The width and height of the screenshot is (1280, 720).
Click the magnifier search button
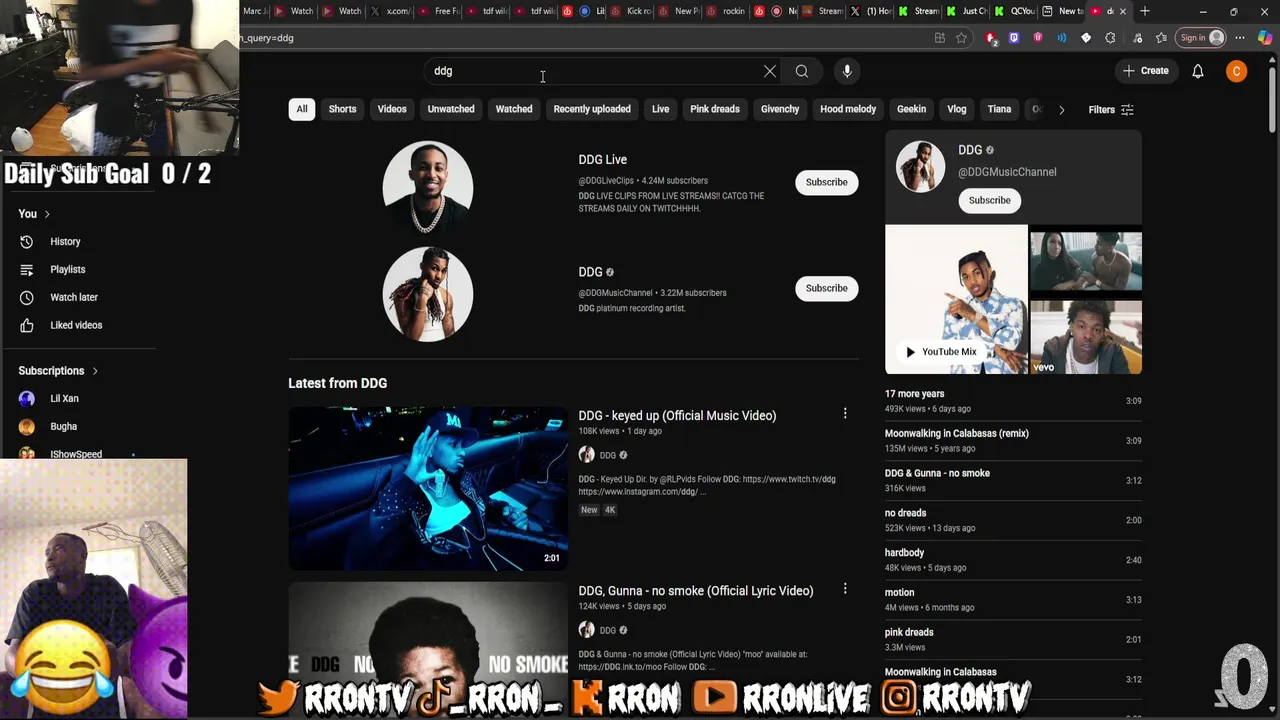coord(802,71)
